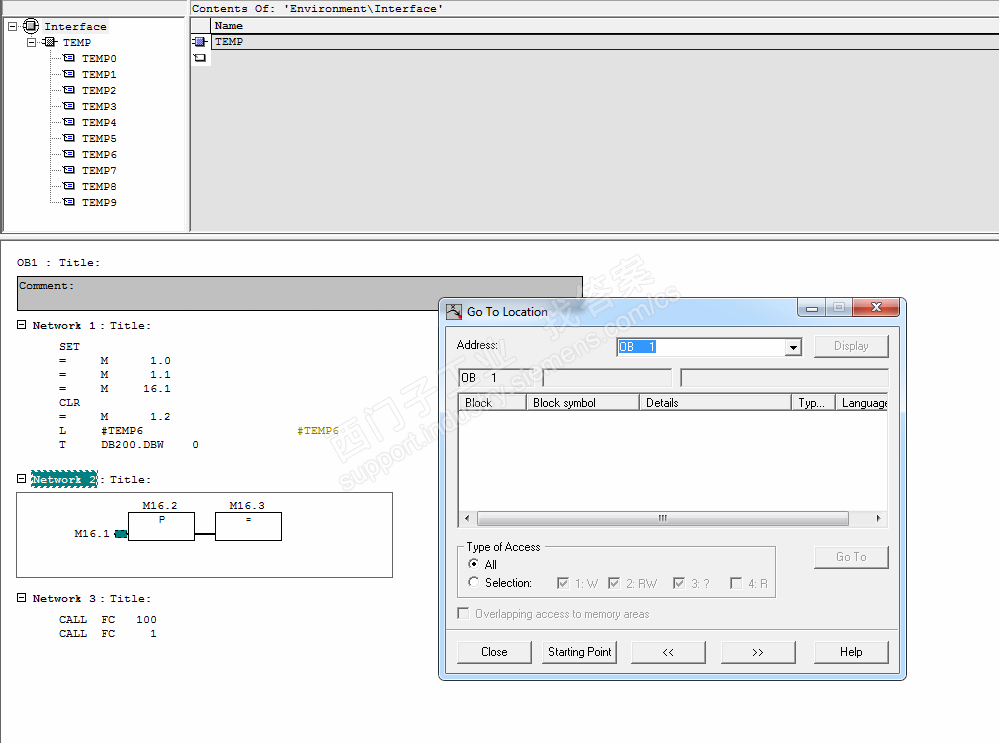Click the M16.1 operand in Network 2
The width and height of the screenshot is (999, 743).
[x=92, y=533]
